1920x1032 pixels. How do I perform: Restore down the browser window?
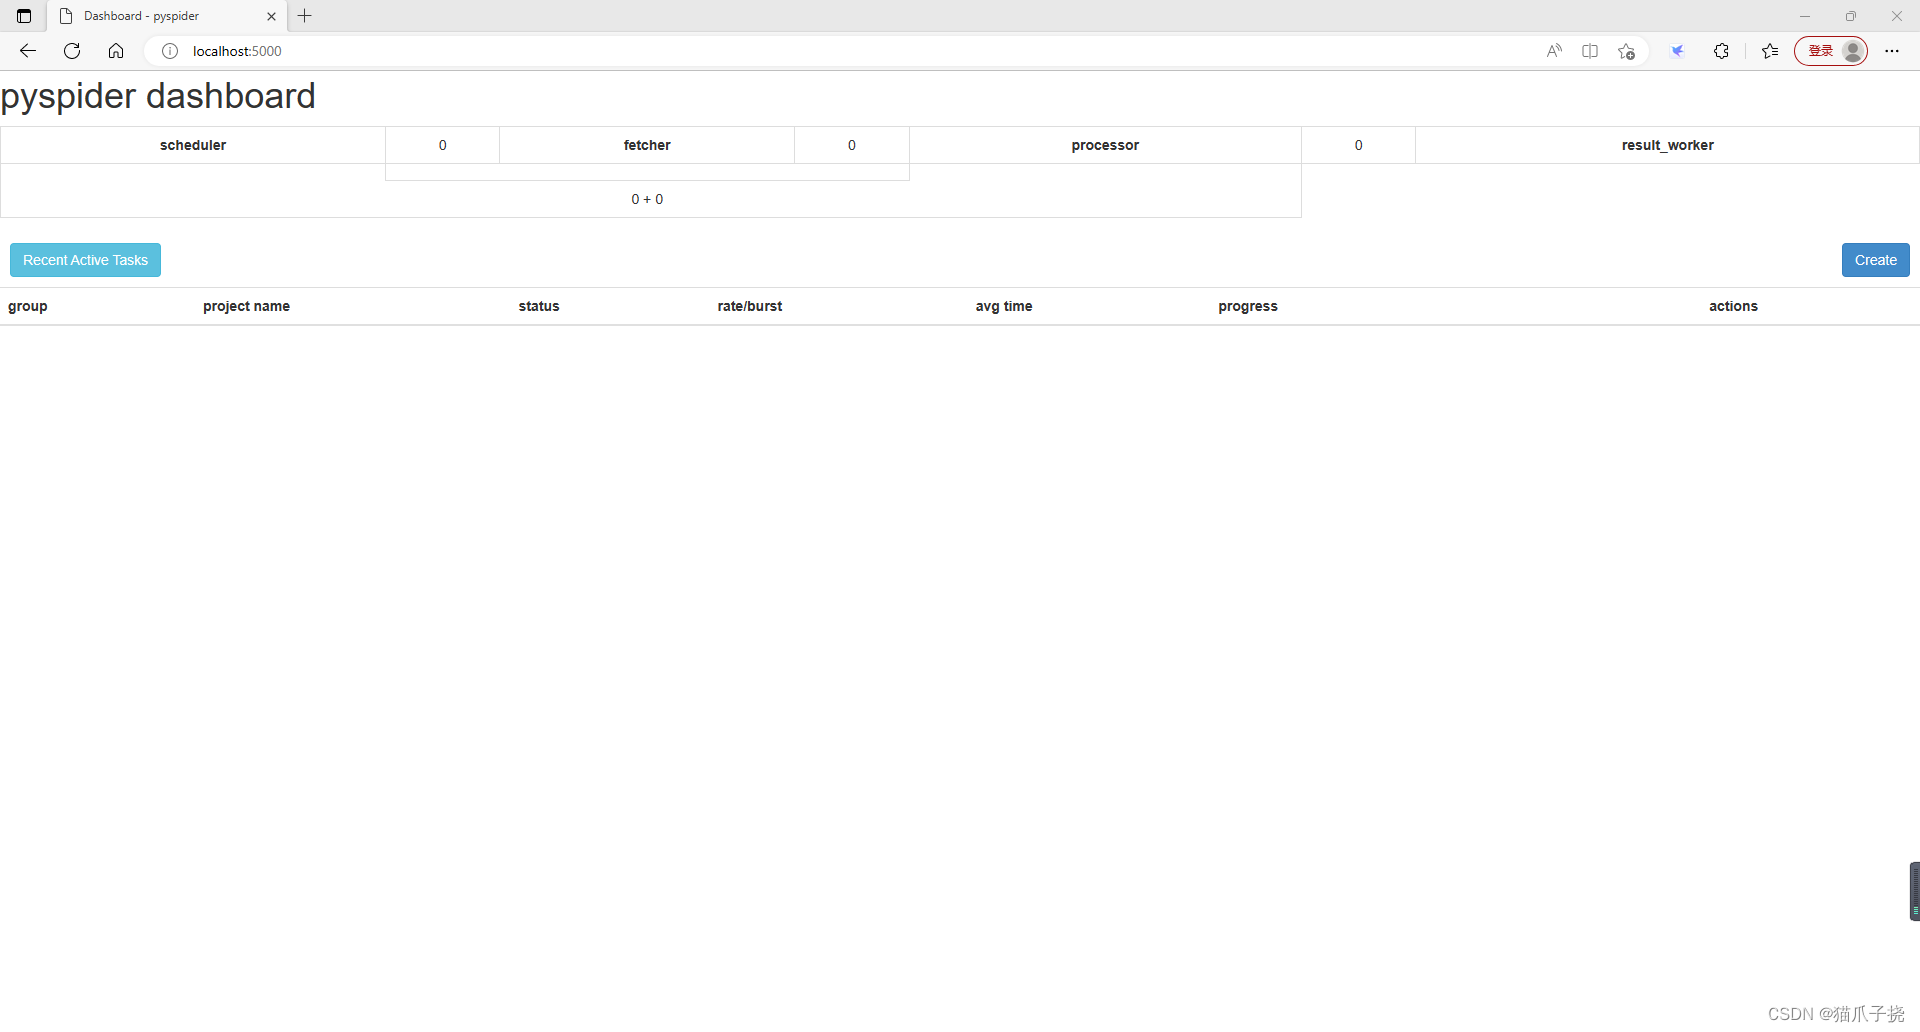(x=1851, y=16)
